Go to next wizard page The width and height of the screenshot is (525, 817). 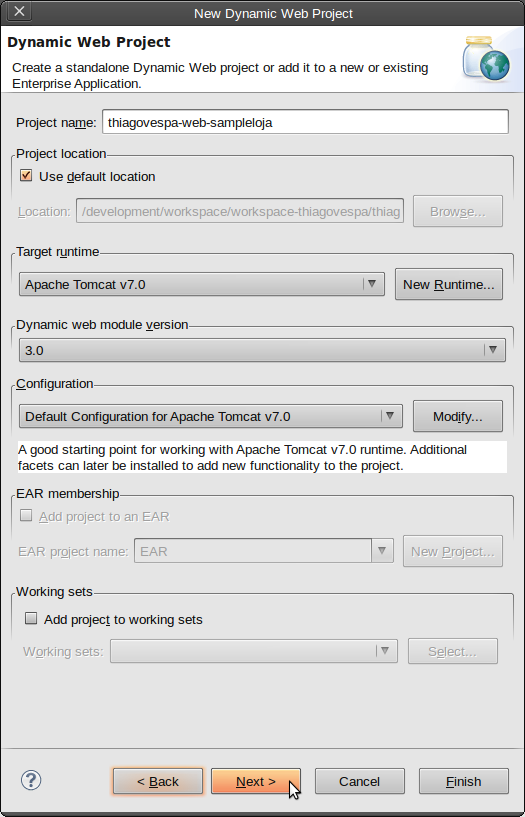(256, 781)
